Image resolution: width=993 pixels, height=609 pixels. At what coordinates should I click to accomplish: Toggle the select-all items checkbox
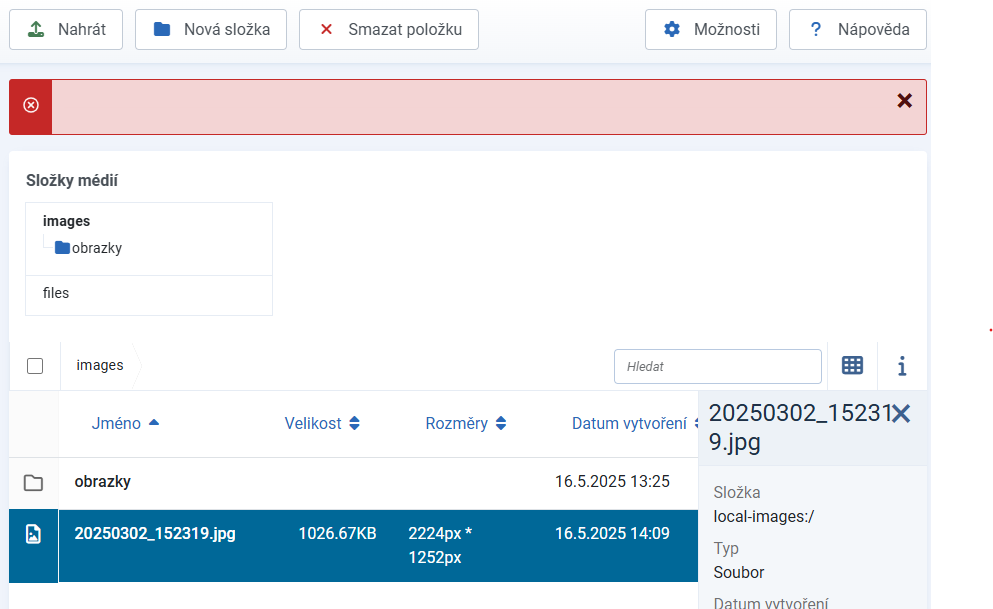(x=35, y=366)
